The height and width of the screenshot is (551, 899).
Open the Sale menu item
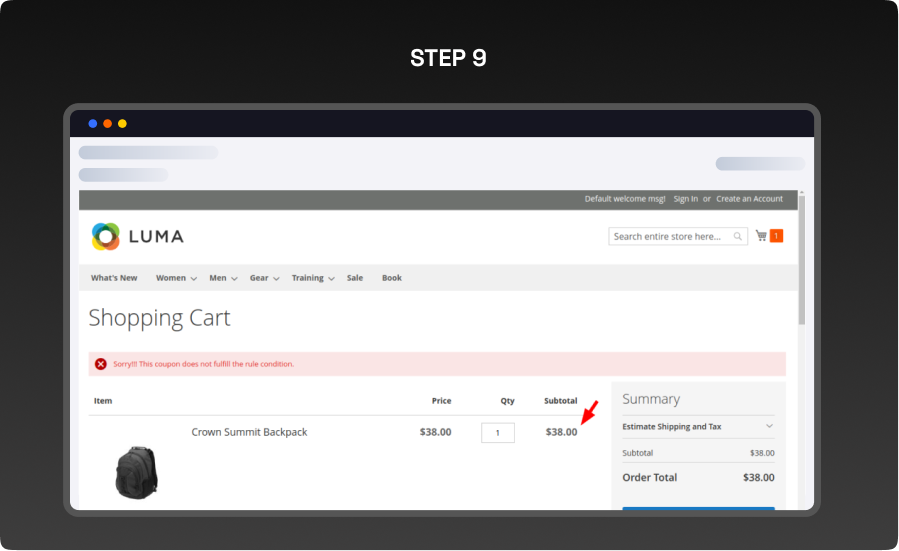coord(355,278)
